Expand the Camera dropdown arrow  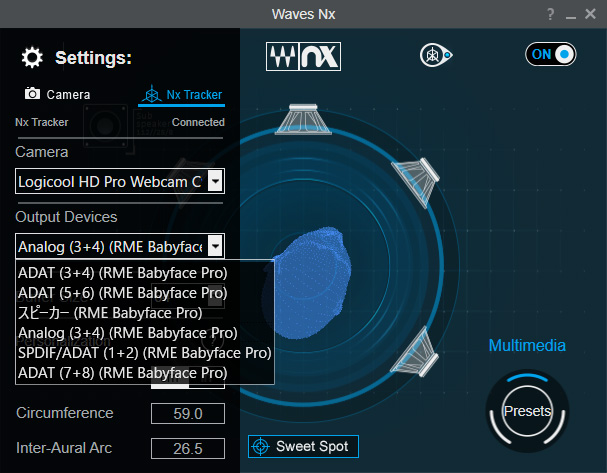point(214,181)
